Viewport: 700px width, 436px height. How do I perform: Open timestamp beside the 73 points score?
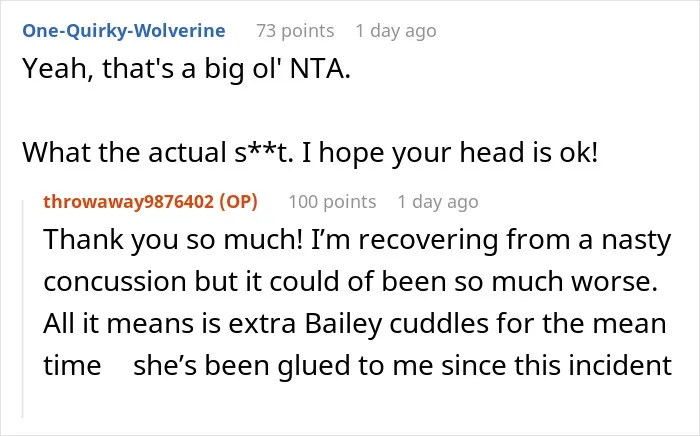pyautogui.click(x=396, y=31)
